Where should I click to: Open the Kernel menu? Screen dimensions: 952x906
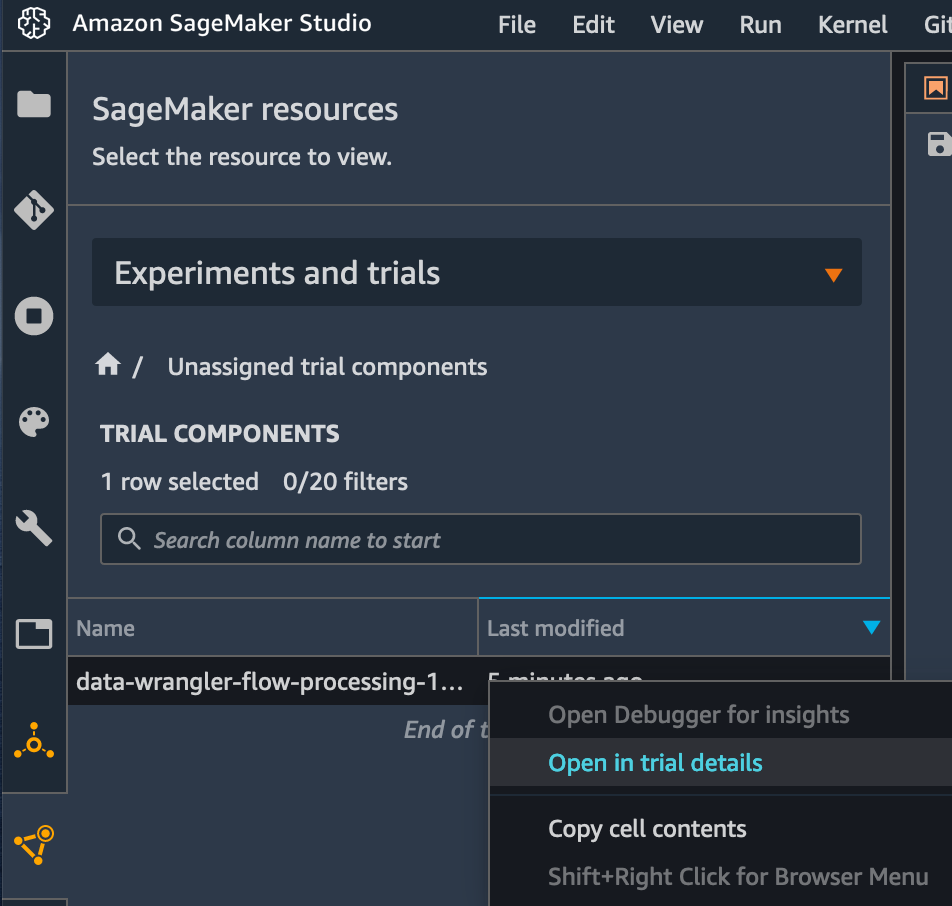coord(852,25)
